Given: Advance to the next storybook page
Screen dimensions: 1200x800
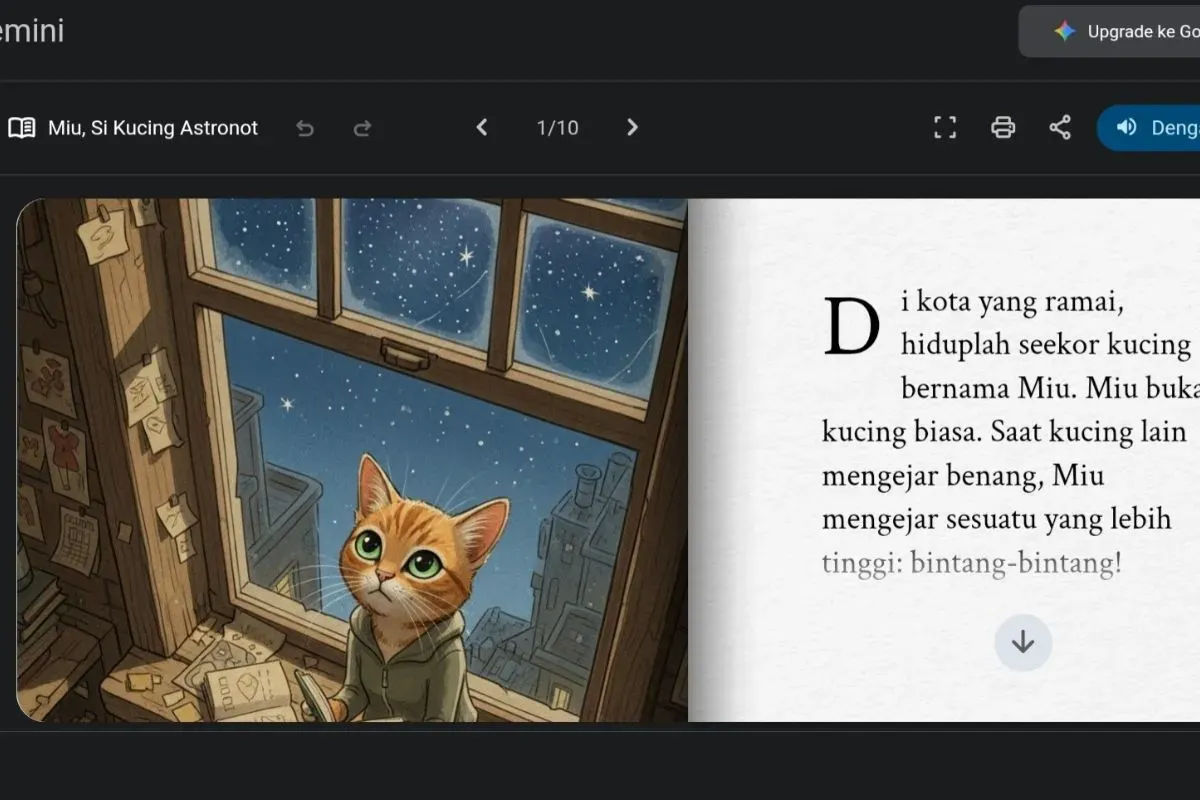Looking at the screenshot, I should tap(632, 127).
